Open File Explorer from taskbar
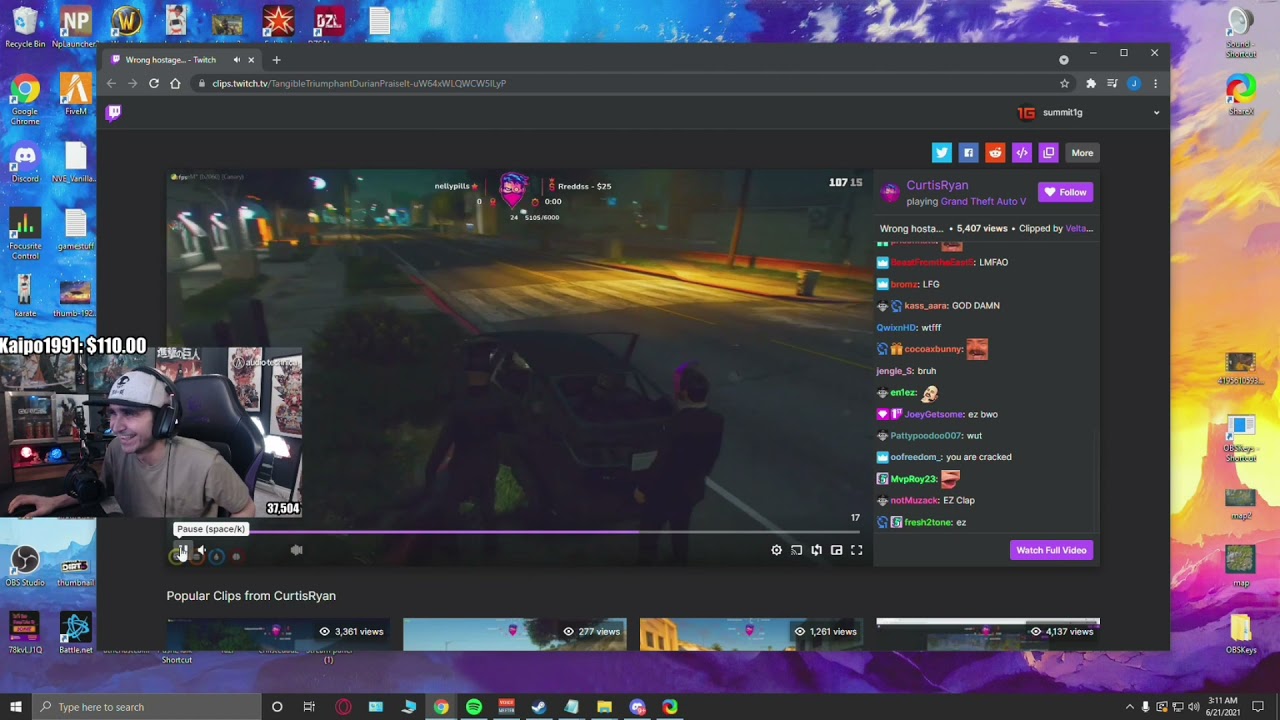The image size is (1280, 720). [604, 707]
